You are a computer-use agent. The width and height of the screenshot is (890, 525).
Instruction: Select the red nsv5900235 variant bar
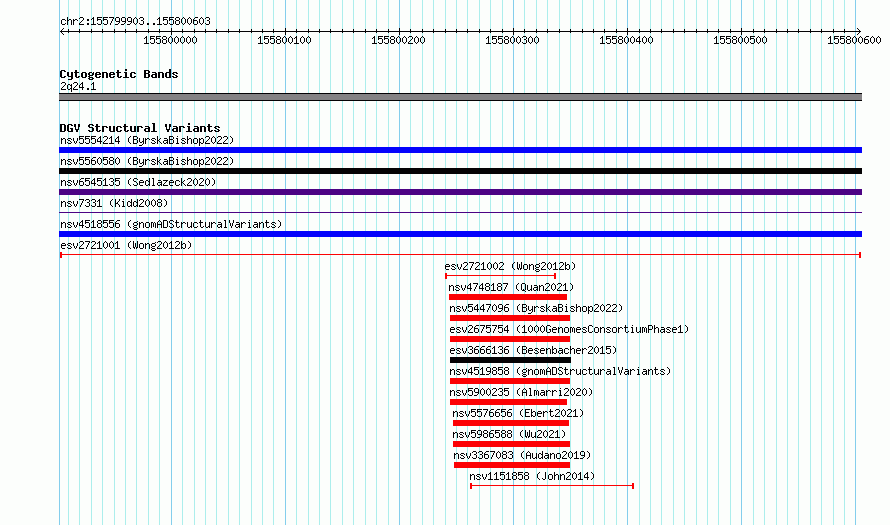pyautogui.click(x=508, y=402)
